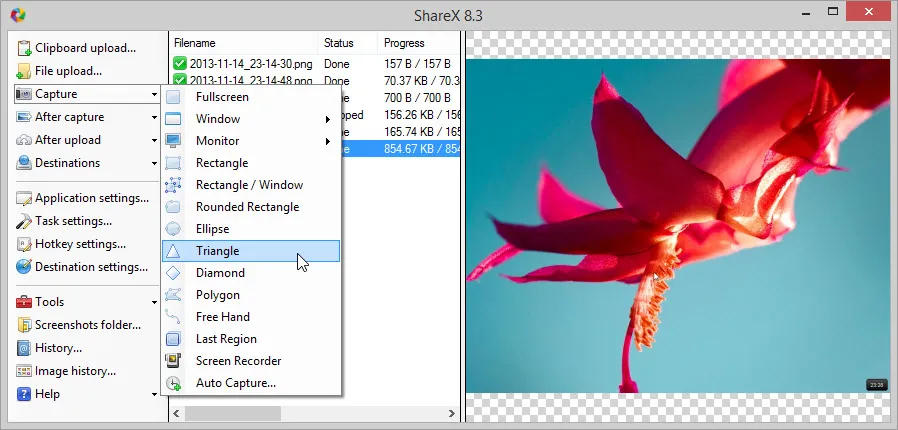
Task: Click the scrollbar right arrow
Action: pos(452,413)
